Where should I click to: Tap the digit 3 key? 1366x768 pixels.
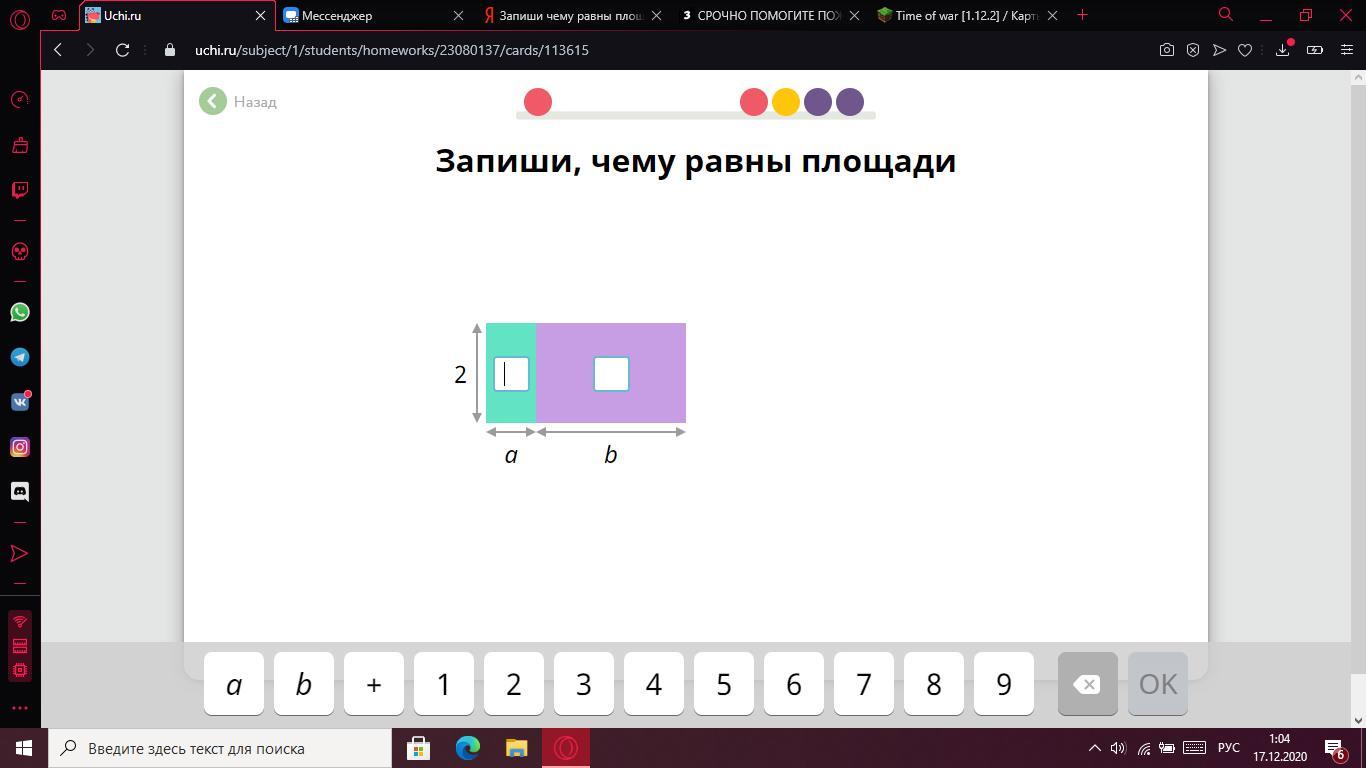[584, 684]
